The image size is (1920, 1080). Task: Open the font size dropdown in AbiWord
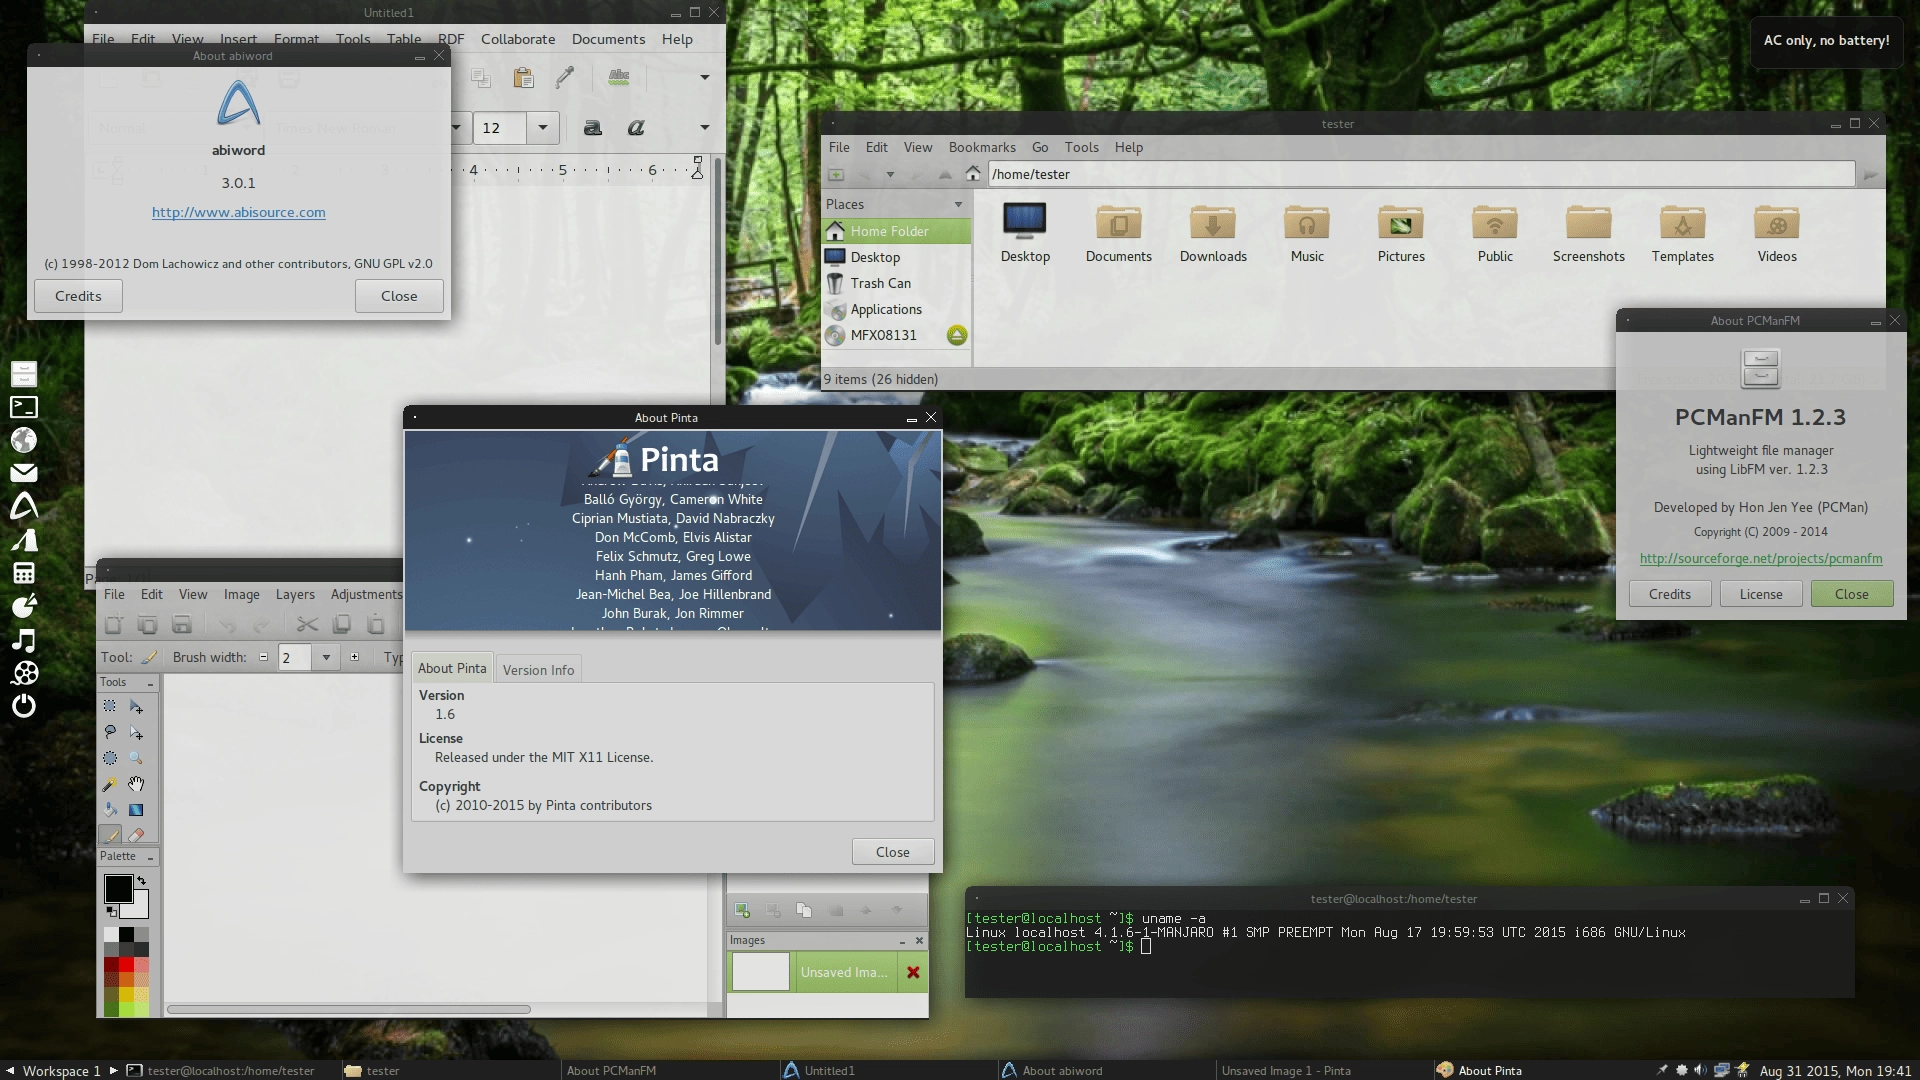point(542,128)
